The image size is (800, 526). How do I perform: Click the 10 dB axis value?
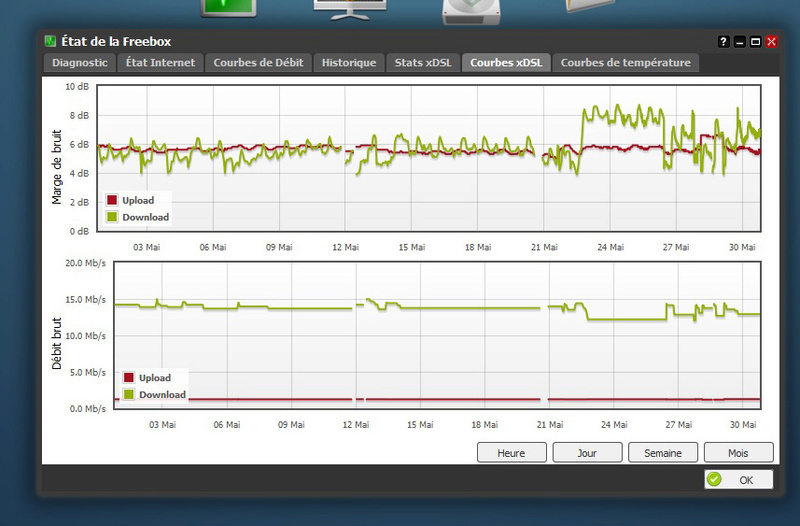click(77, 87)
